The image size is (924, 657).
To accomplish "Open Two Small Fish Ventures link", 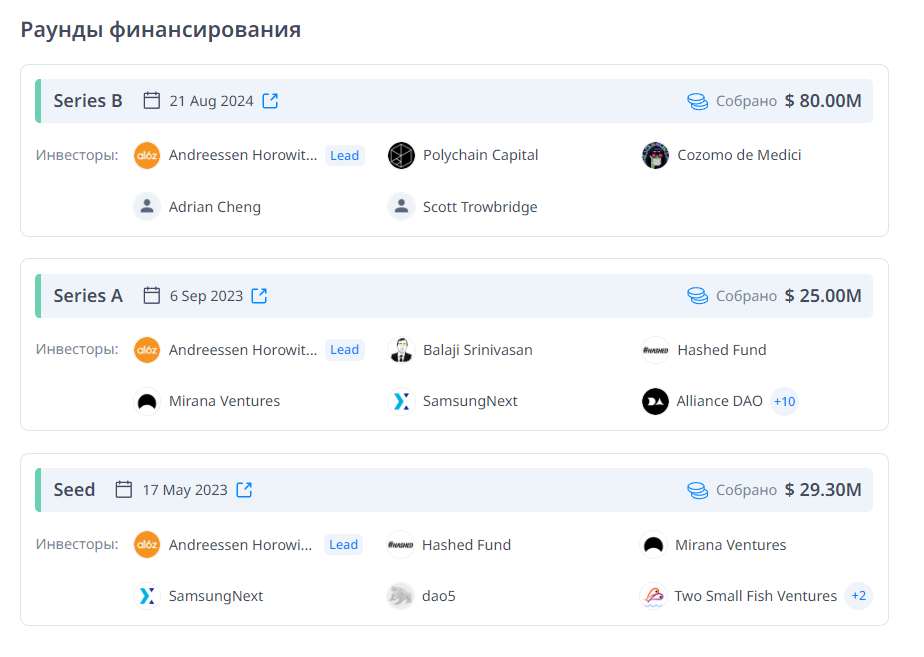I will (x=755, y=596).
